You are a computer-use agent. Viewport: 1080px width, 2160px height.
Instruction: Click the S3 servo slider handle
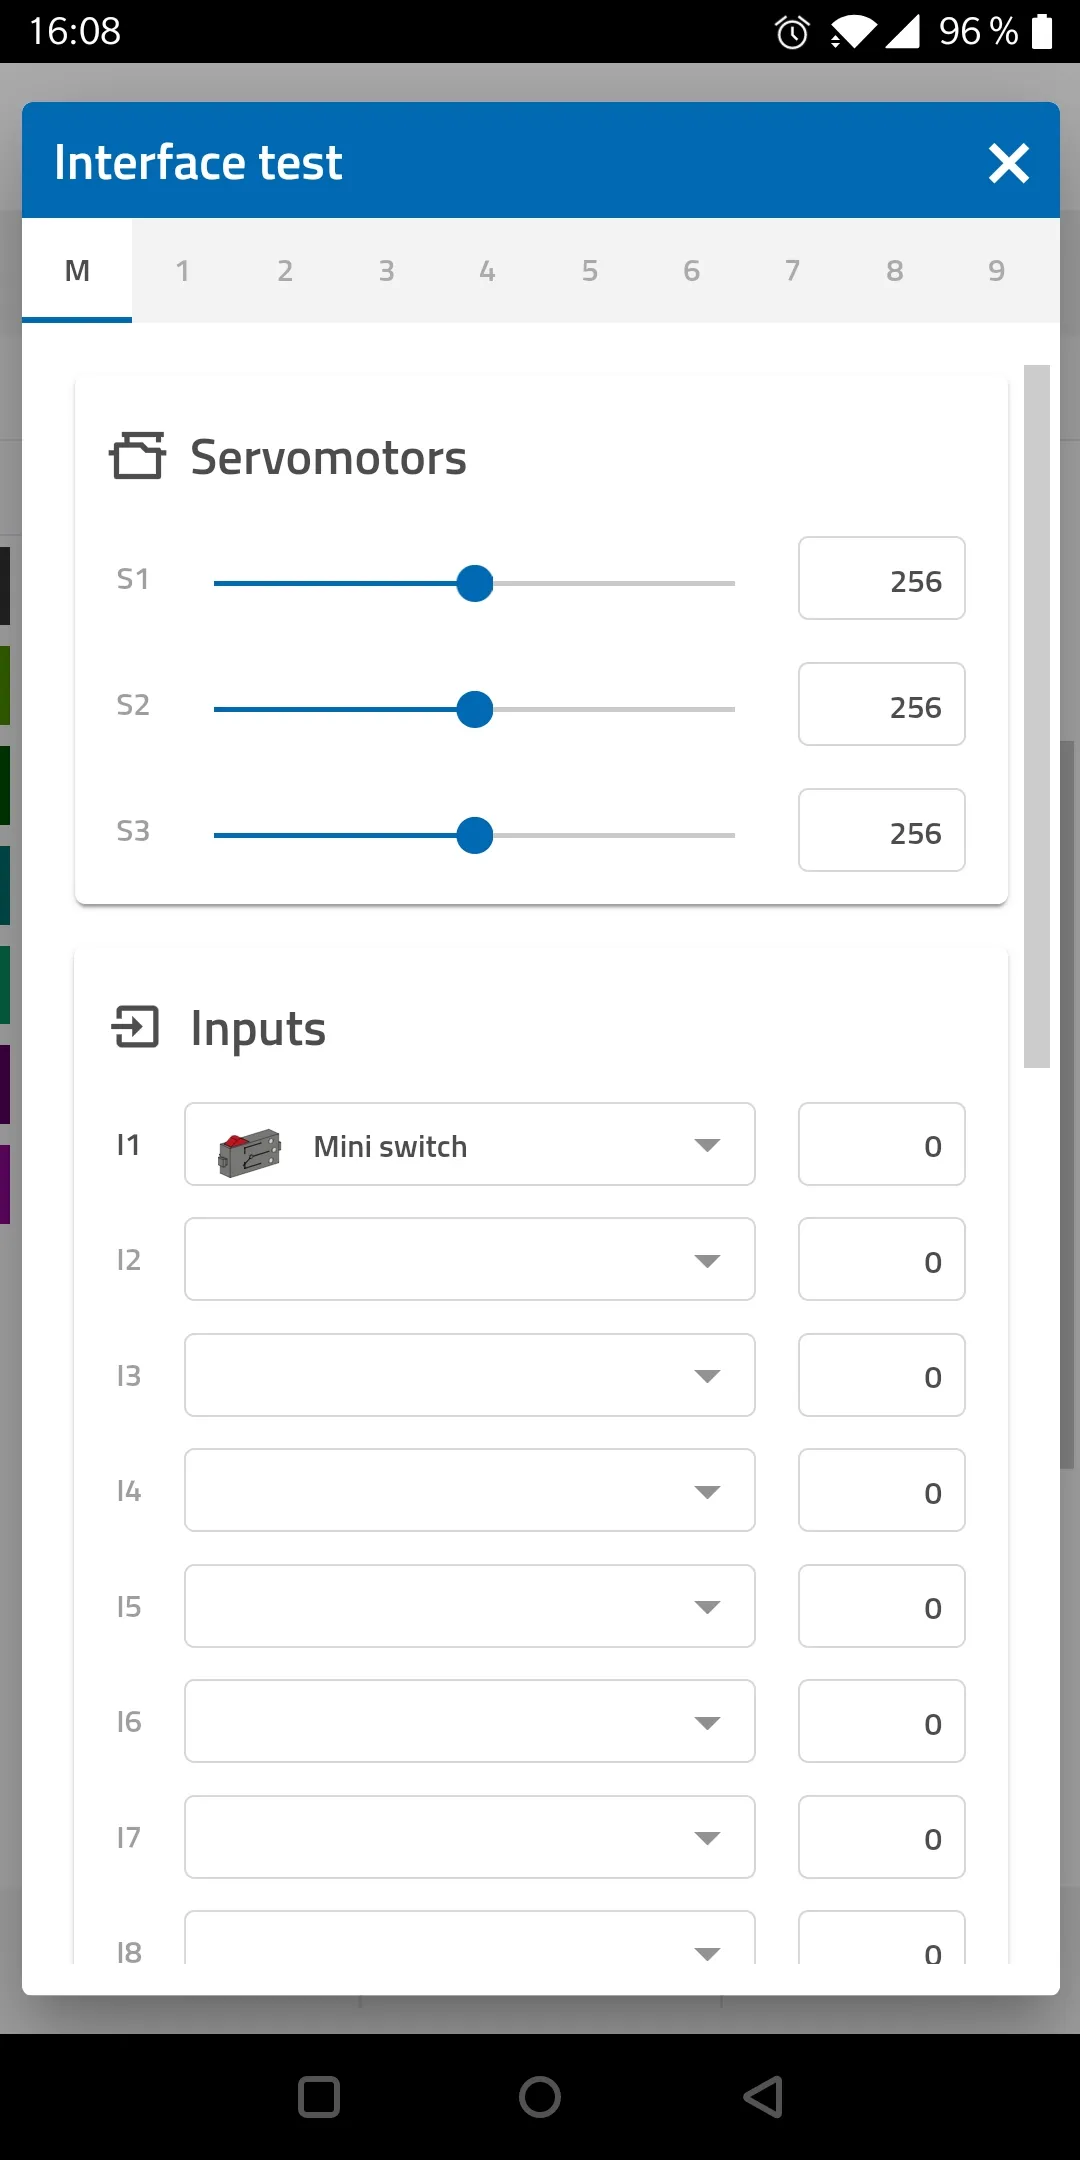tap(475, 836)
